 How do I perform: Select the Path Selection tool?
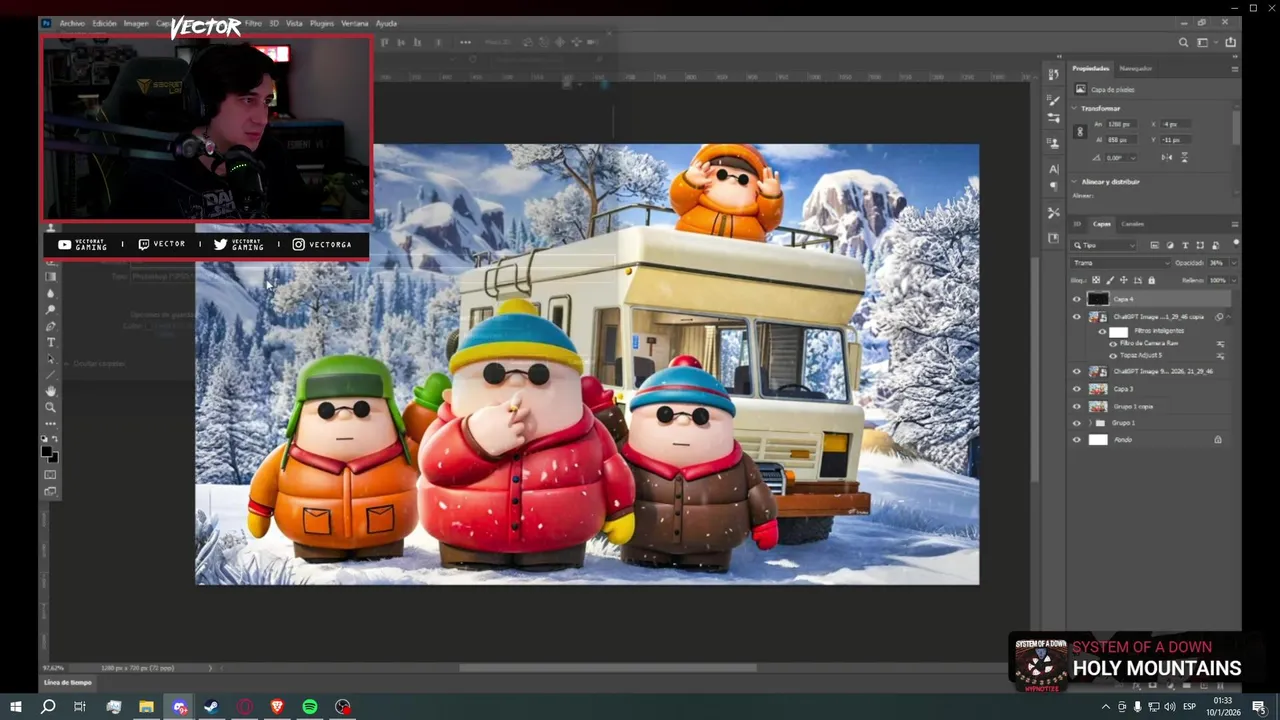click(x=51, y=358)
